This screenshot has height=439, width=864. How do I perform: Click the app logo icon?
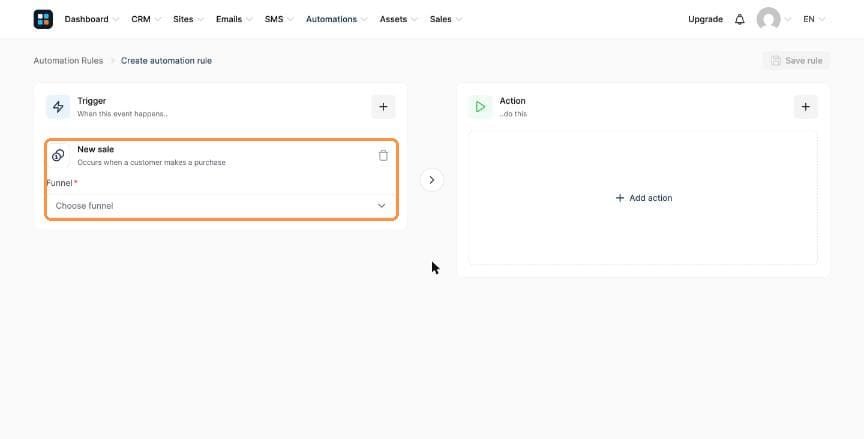coord(43,19)
